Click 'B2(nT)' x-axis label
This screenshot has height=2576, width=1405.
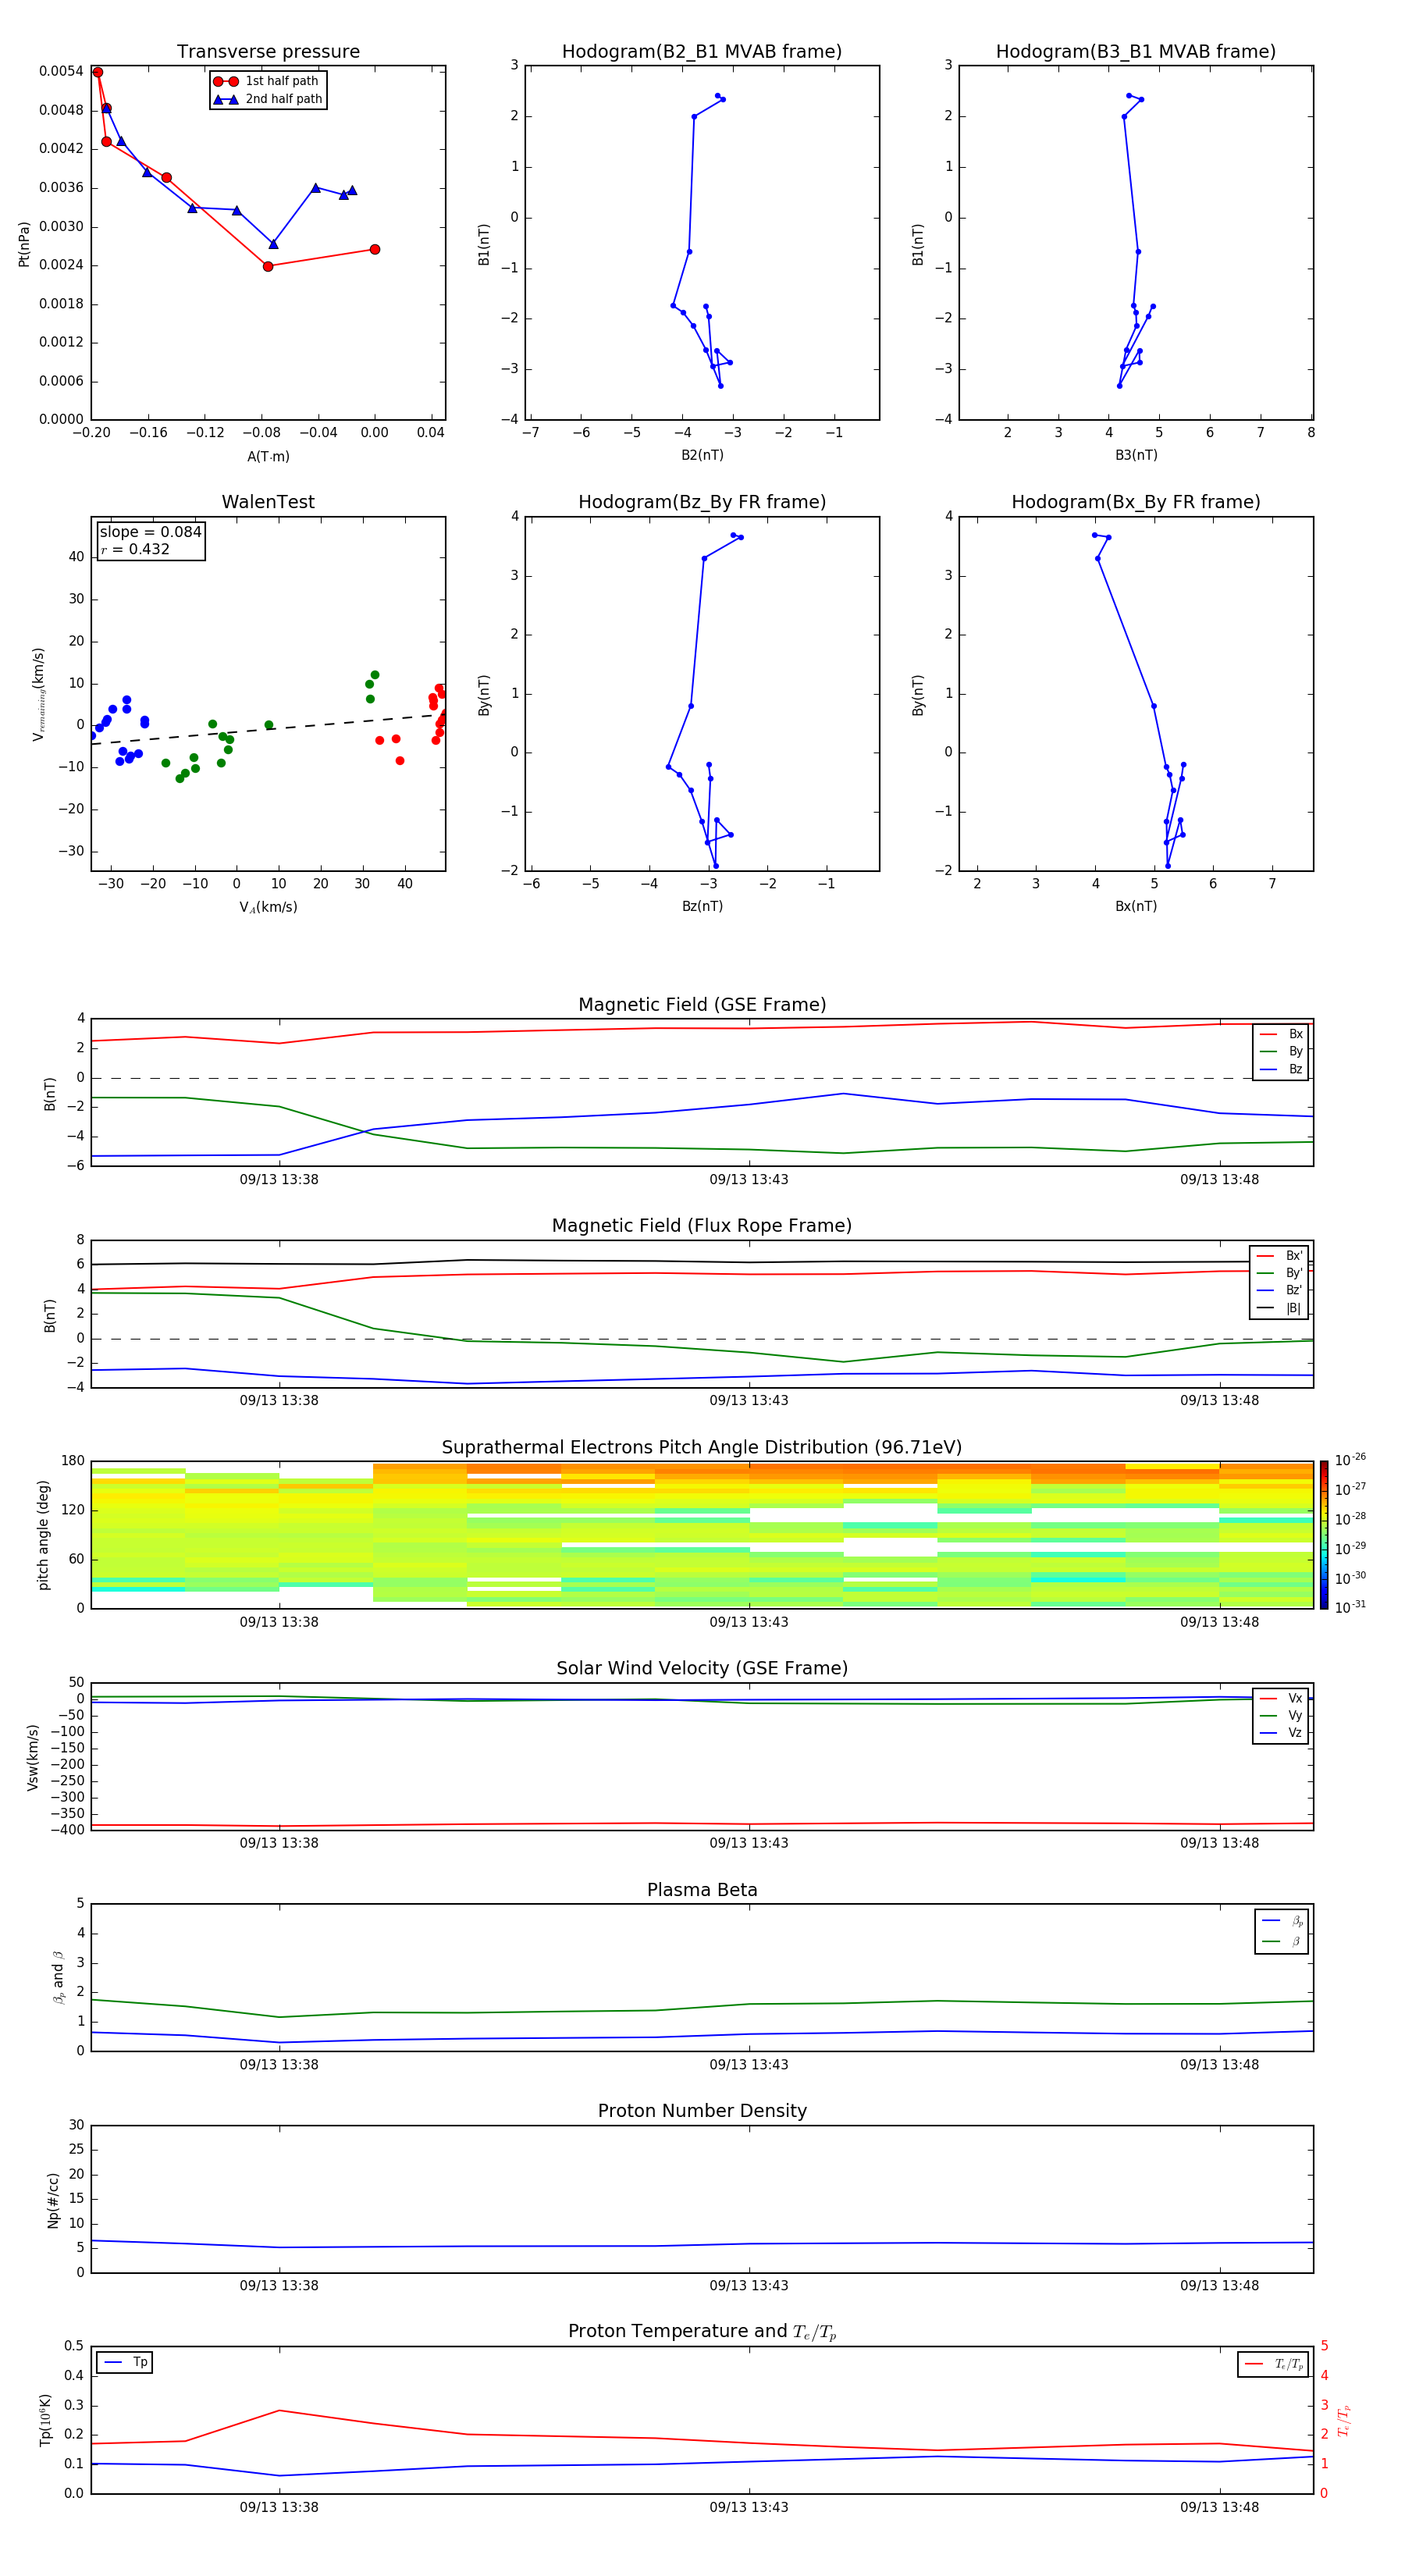pos(702,455)
